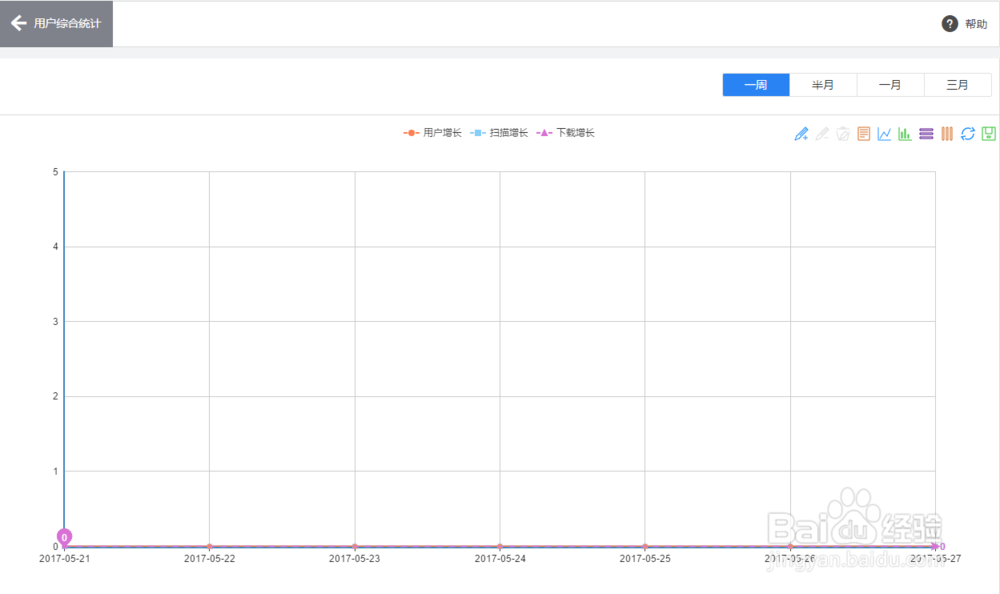Click the blue restore refresh icon

coord(967,134)
